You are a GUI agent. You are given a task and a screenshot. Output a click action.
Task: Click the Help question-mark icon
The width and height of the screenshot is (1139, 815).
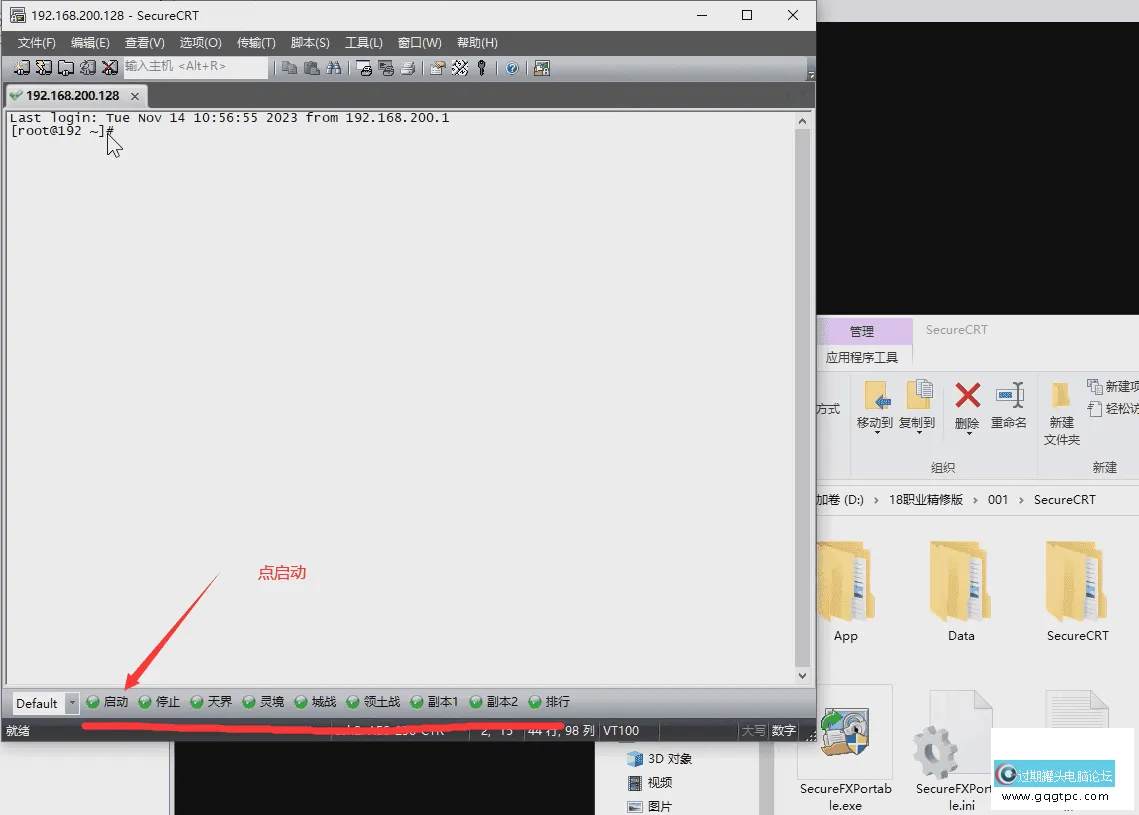(x=510, y=67)
